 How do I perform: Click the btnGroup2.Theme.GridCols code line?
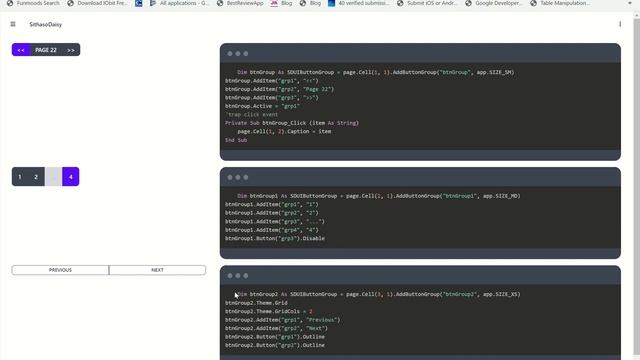[269, 311]
